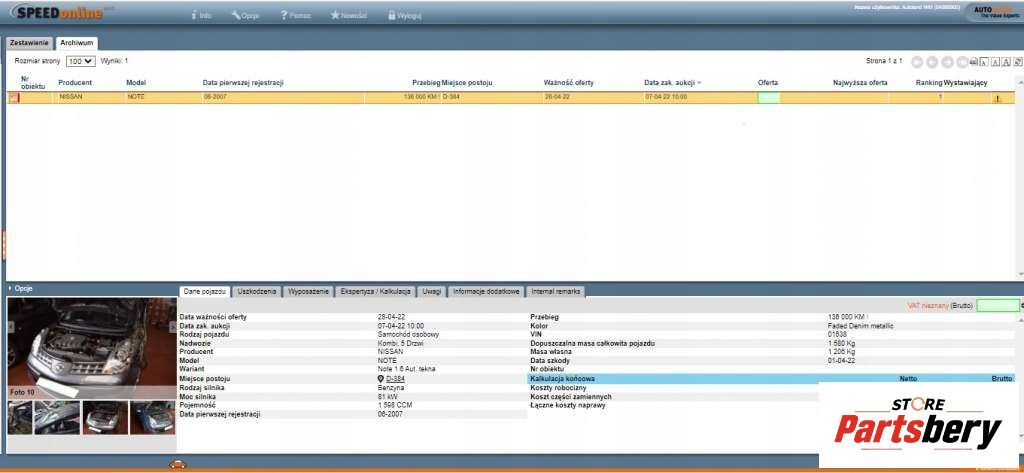
Task: Show previous photo arrow
Action: [x=11, y=326]
